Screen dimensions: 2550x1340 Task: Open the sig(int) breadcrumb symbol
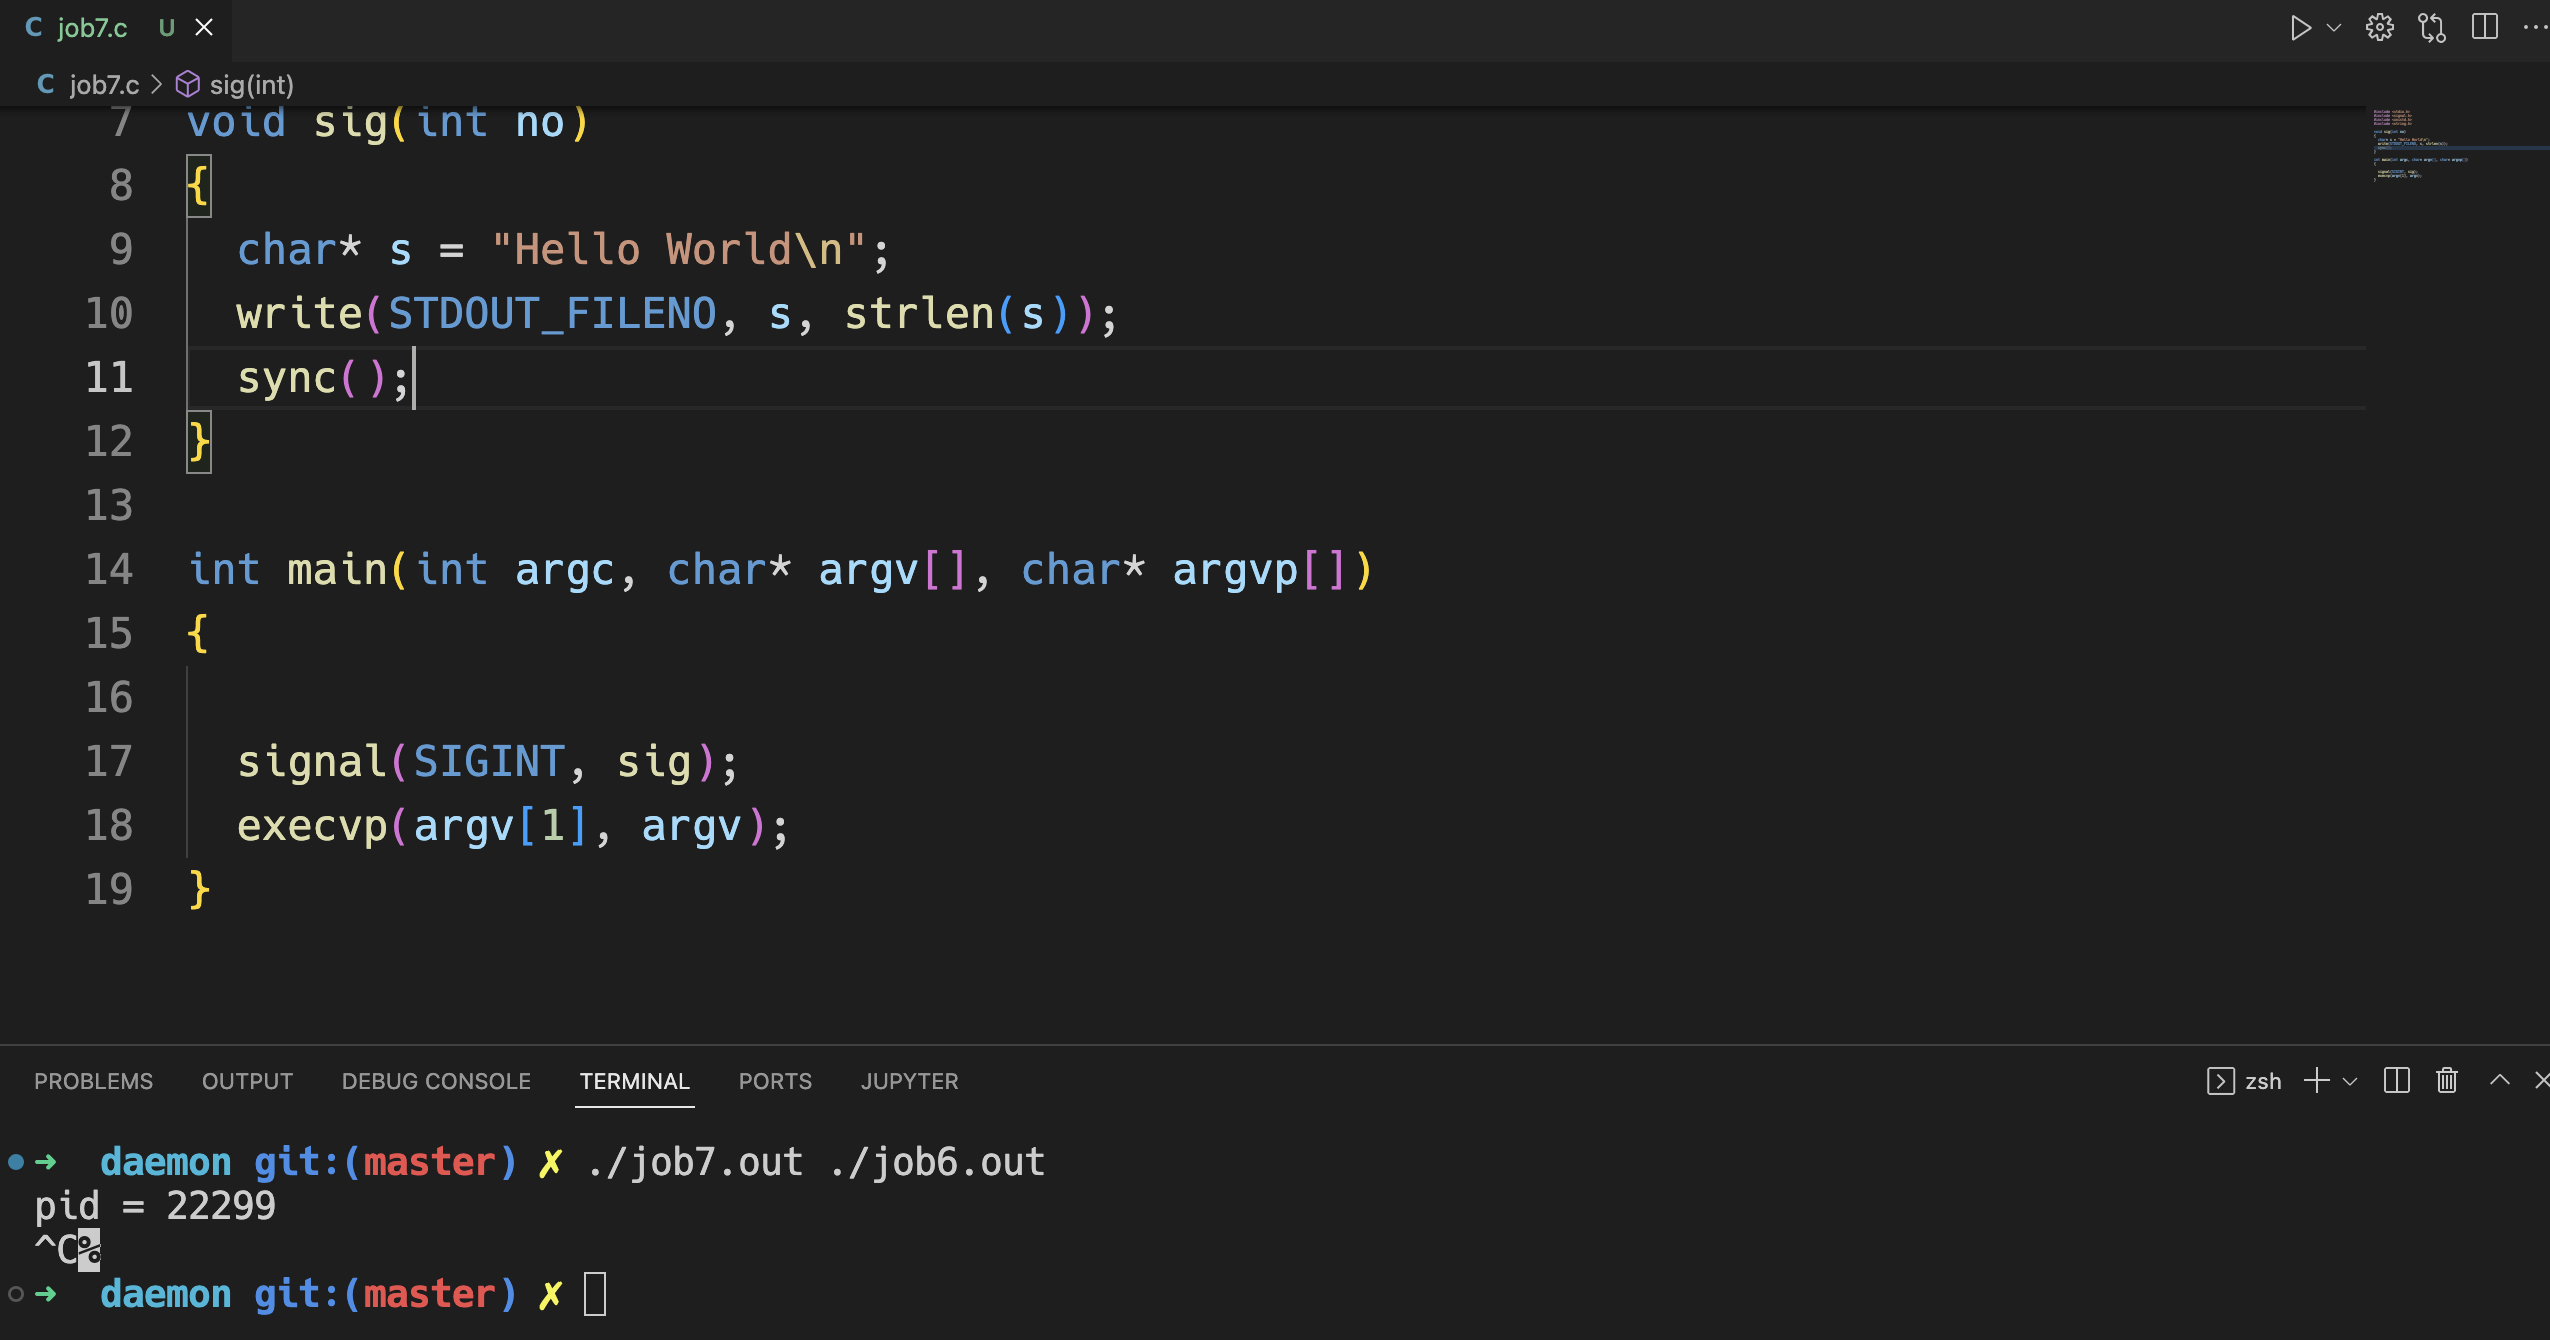[250, 85]
